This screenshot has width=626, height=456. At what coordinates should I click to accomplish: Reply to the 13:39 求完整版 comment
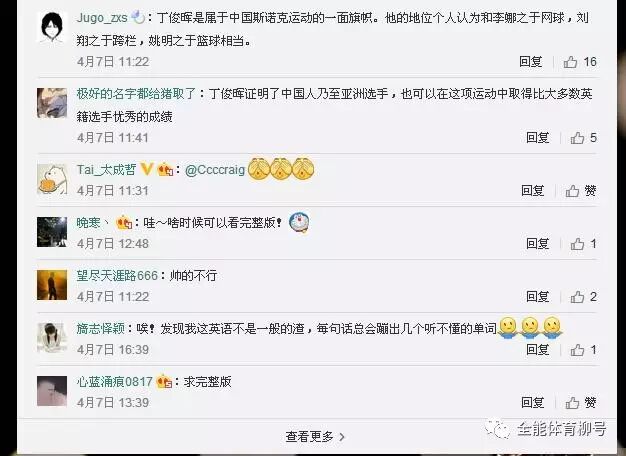533,402
